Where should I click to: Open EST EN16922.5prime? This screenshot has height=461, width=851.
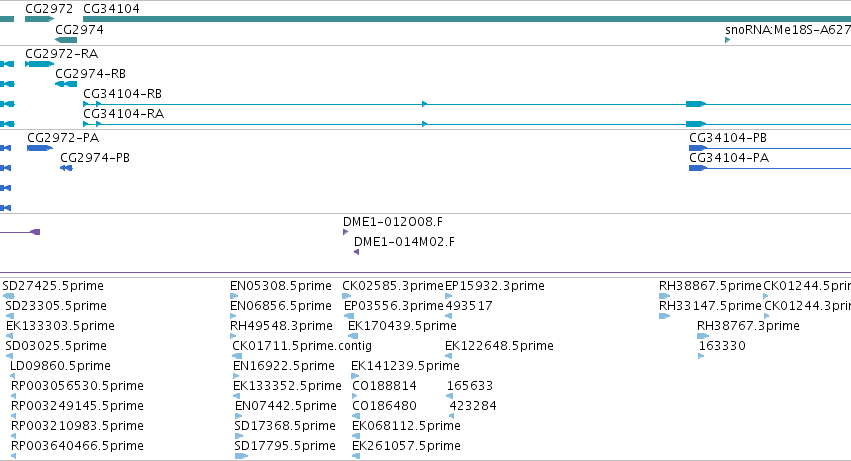284,366
